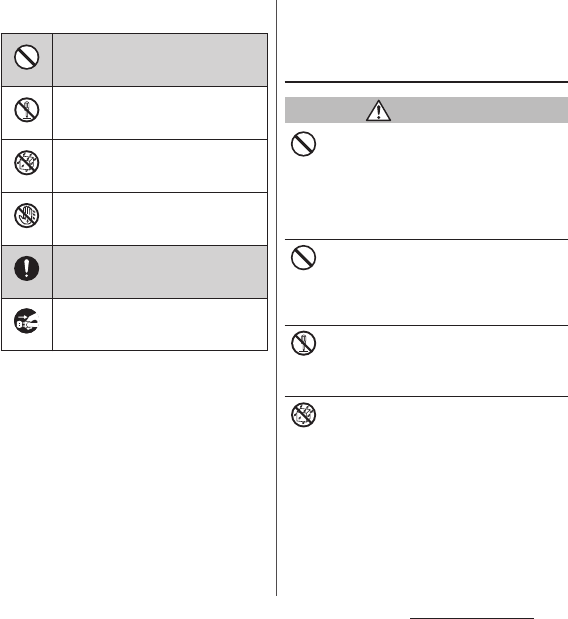Select the blank cell next to the no-wet-hands icon
Viewport: 568px width, 619px height.
tap(160, 219)
